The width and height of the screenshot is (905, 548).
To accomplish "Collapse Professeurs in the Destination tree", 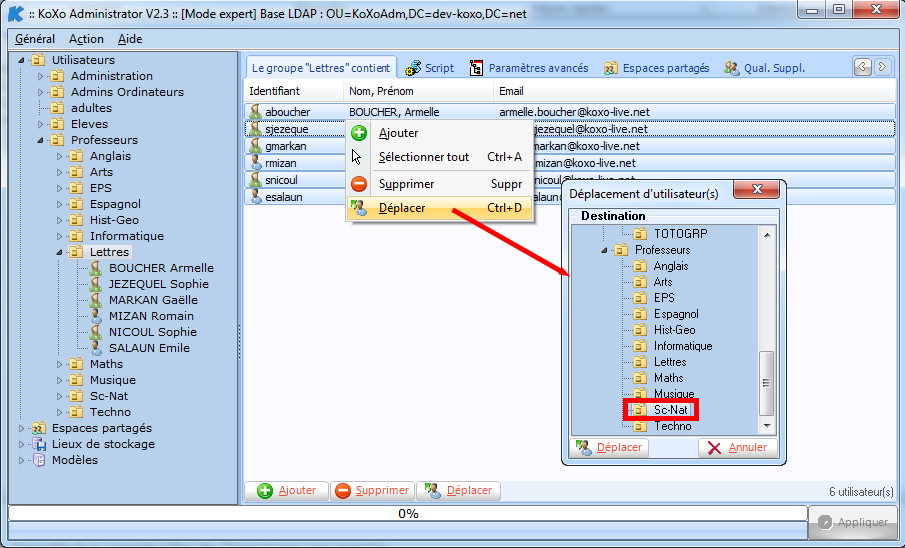I will tap(604, 251).
